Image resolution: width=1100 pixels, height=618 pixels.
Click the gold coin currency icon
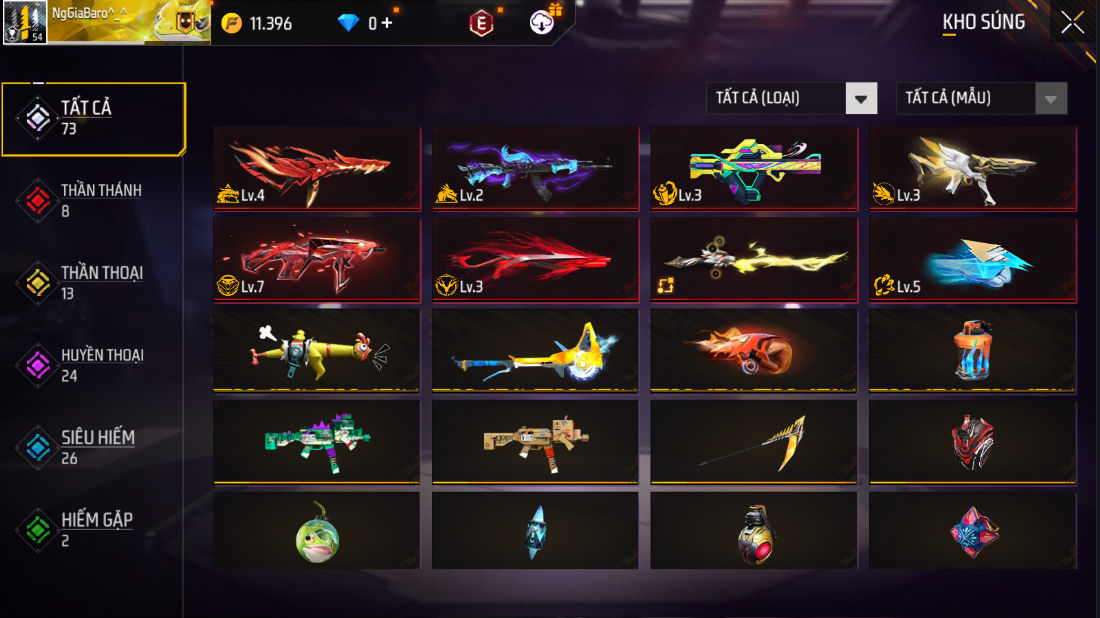coord(232,23)
